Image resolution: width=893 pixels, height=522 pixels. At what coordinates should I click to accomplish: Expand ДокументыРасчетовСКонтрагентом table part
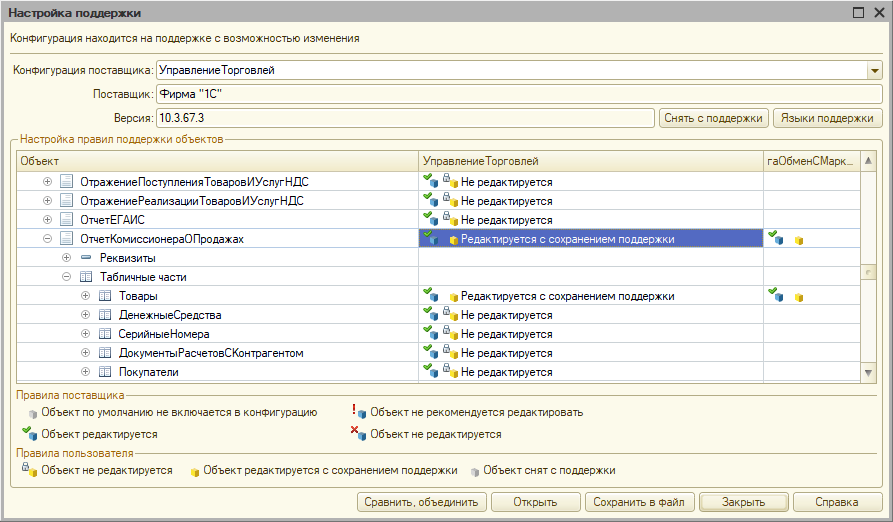[85, 352]
